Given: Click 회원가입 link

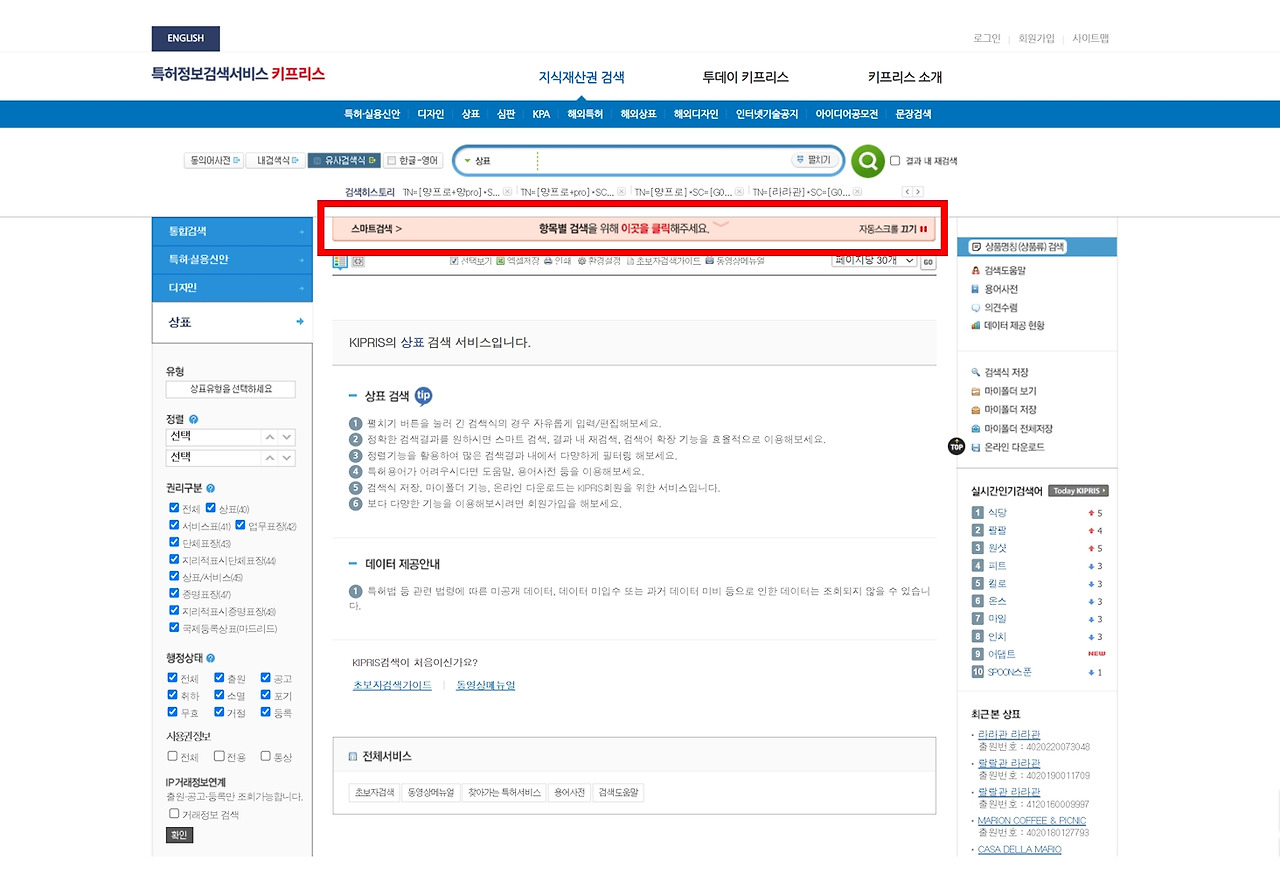Looking at the screenshot, I should click(1036, 38).
